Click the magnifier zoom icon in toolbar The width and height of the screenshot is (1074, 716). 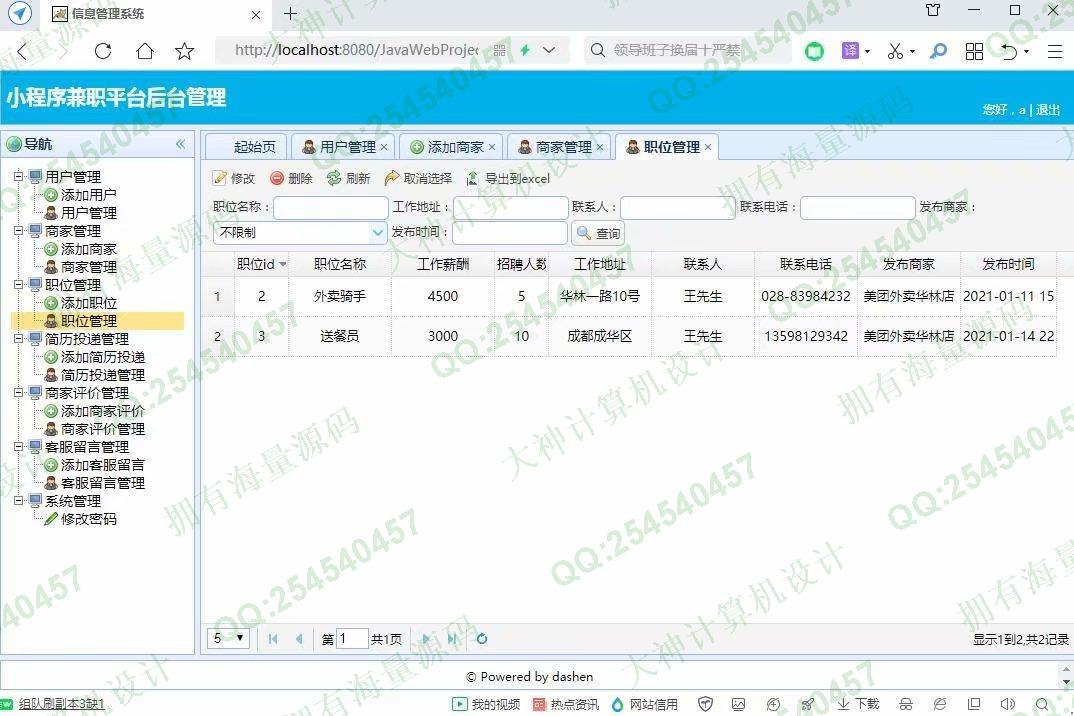point(938,51)
